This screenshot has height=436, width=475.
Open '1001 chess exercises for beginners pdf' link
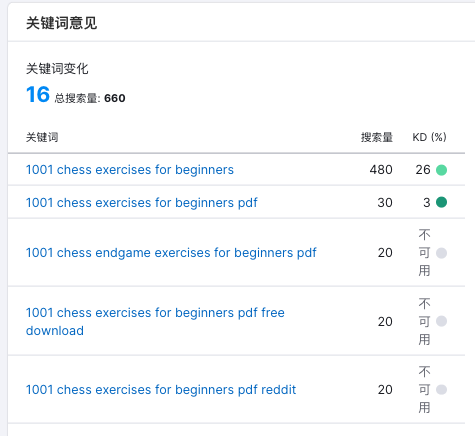pyautogui.click(x=142, y=203)
